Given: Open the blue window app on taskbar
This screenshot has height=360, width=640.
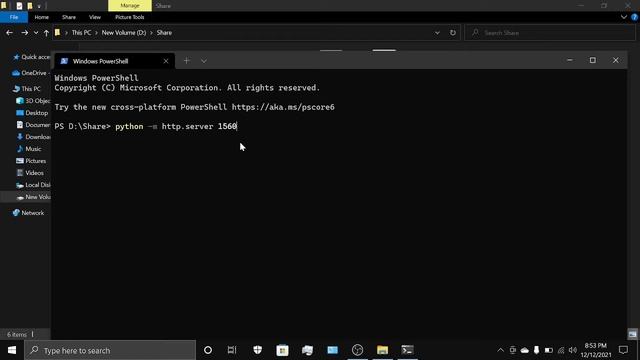Looking at the screenshot, I should tap(333, 350).
